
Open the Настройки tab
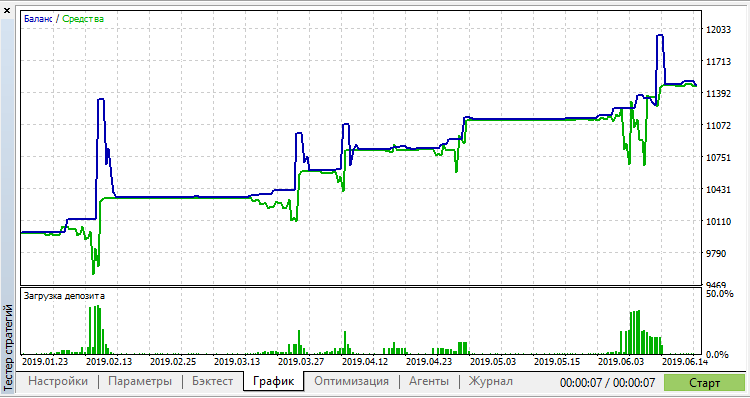[58, 381]
